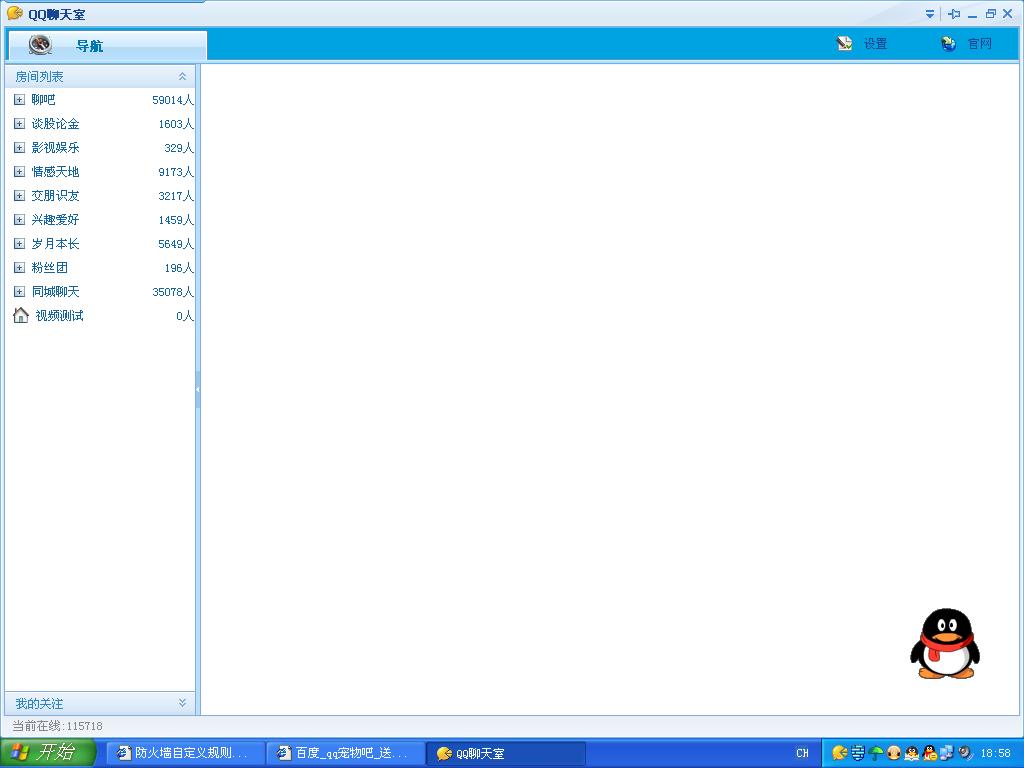The width and height of the screenshot is (1024, 768).
Task: Click the QQ penguin messenger tray icon
Action: click(929, 753)
